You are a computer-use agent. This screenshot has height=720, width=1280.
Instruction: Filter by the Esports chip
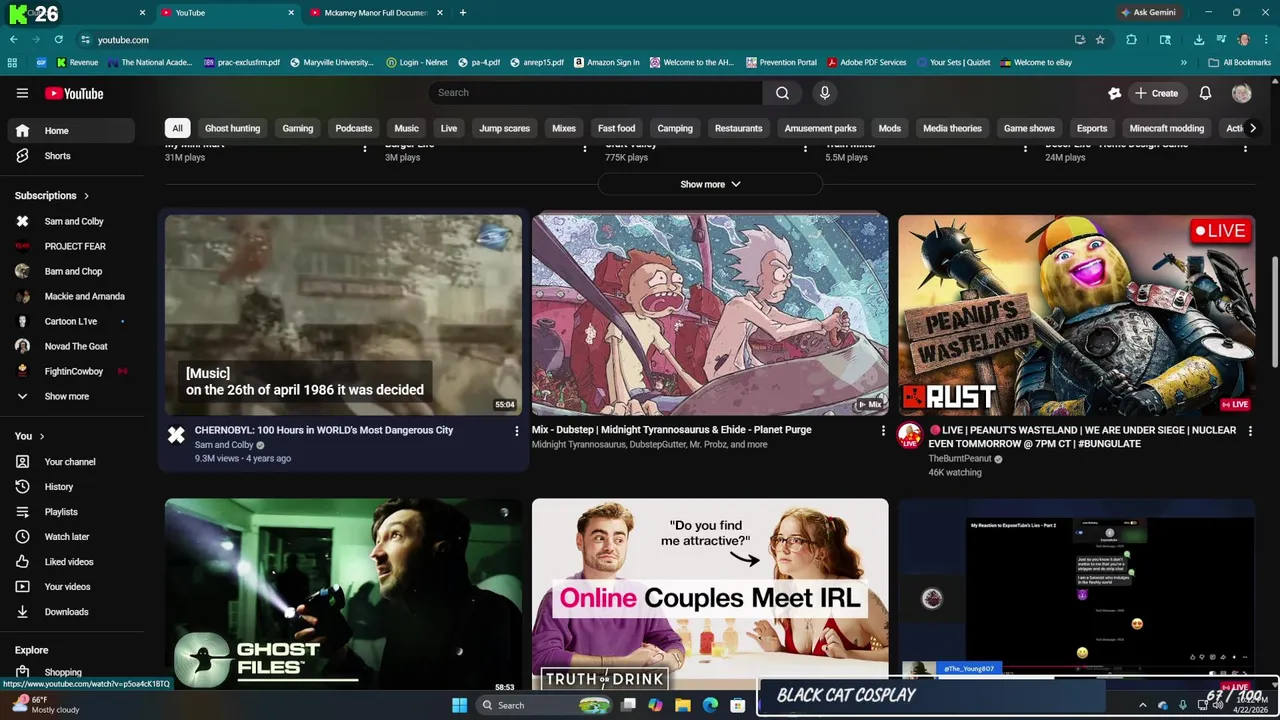(x=1092, y=128)
